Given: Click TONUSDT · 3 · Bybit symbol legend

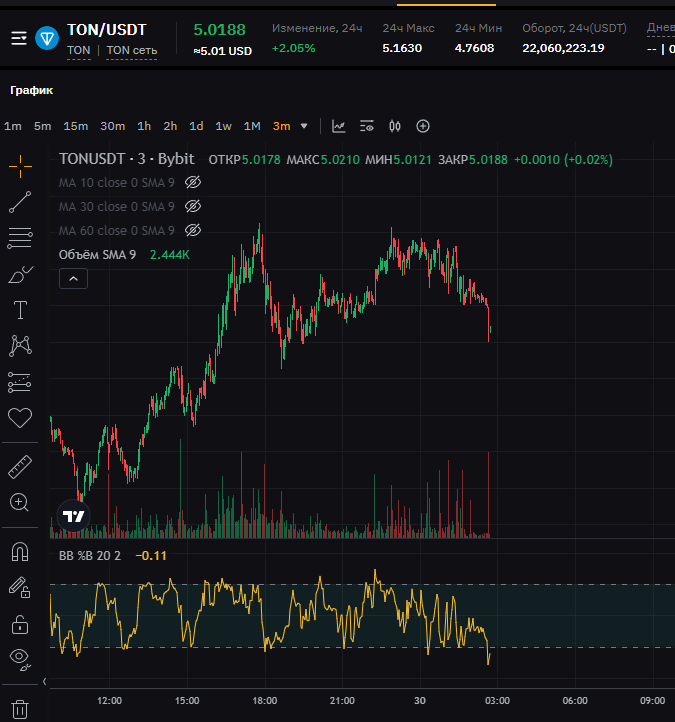Looking at the screenshot, I should [x=127, y=159].
